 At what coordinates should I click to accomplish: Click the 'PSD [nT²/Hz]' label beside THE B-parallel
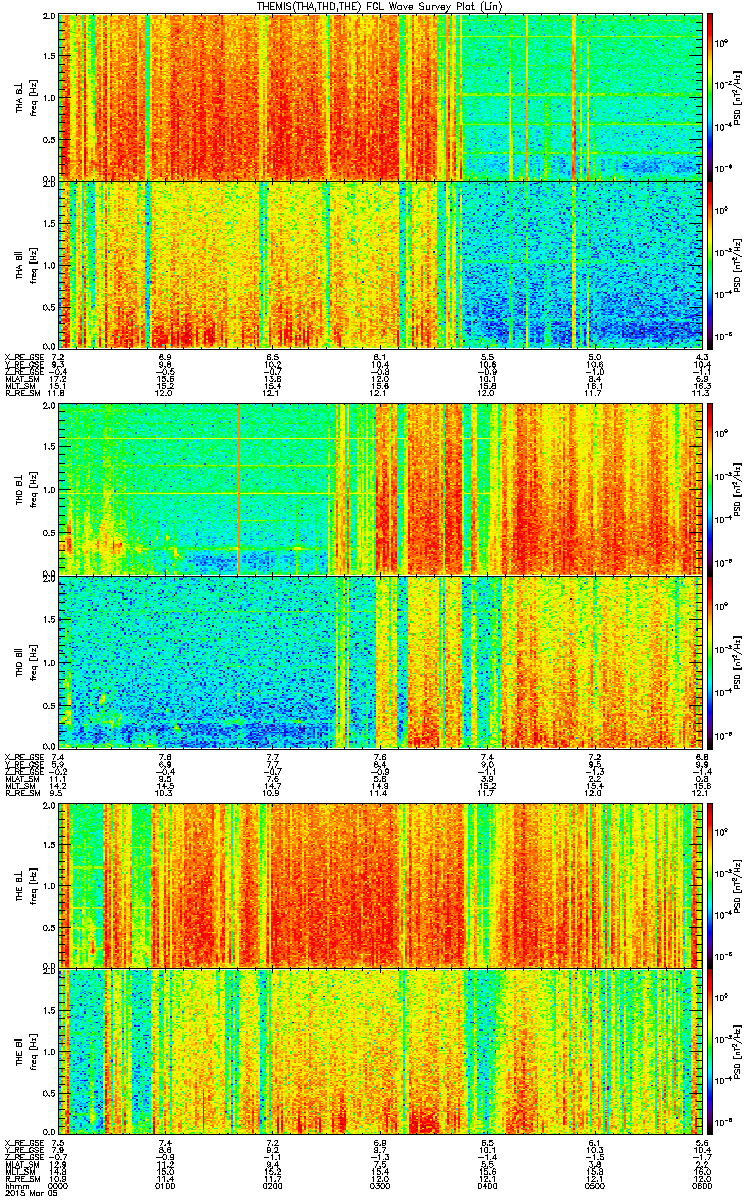[738, 1054]
